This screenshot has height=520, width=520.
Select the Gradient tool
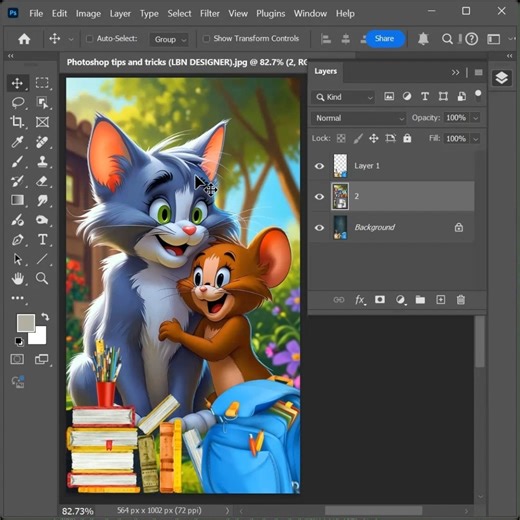tap(17, 200)
